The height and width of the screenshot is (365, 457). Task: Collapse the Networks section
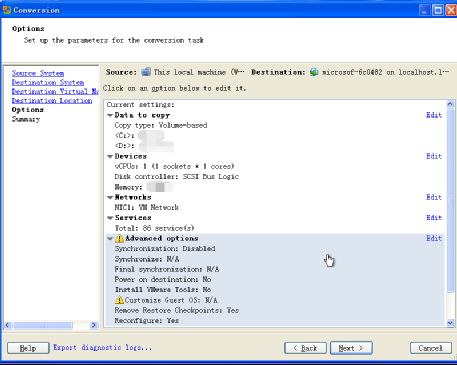click(x=110, y=197)
